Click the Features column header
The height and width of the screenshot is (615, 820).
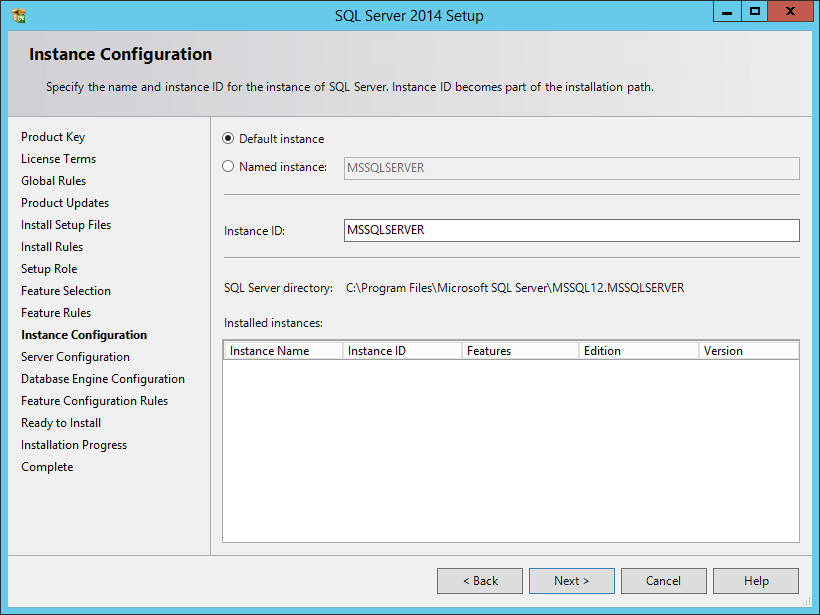click(520, 351)
